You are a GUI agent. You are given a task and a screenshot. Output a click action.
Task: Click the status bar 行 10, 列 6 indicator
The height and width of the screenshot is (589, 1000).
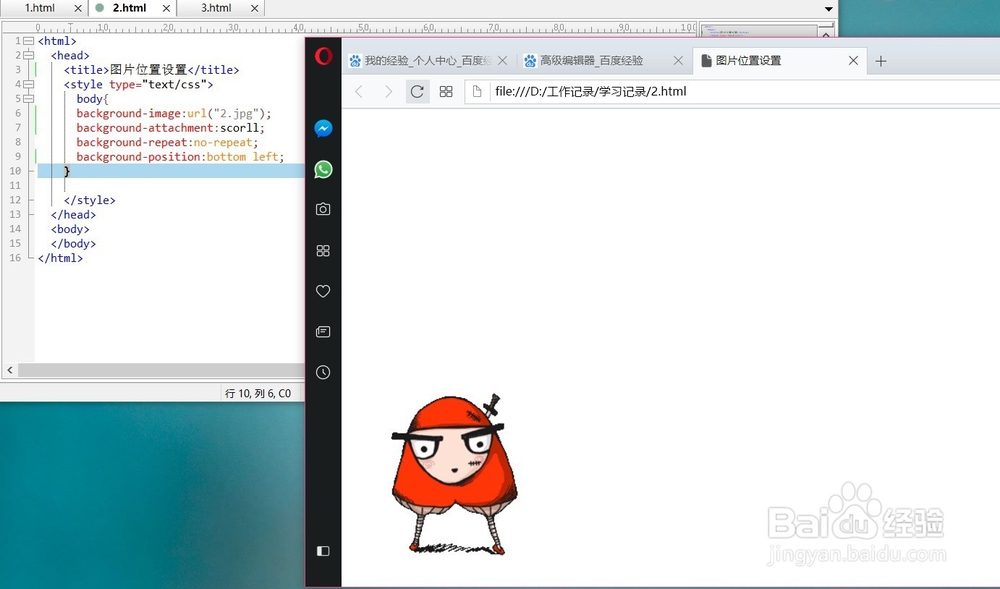point(258,393)
